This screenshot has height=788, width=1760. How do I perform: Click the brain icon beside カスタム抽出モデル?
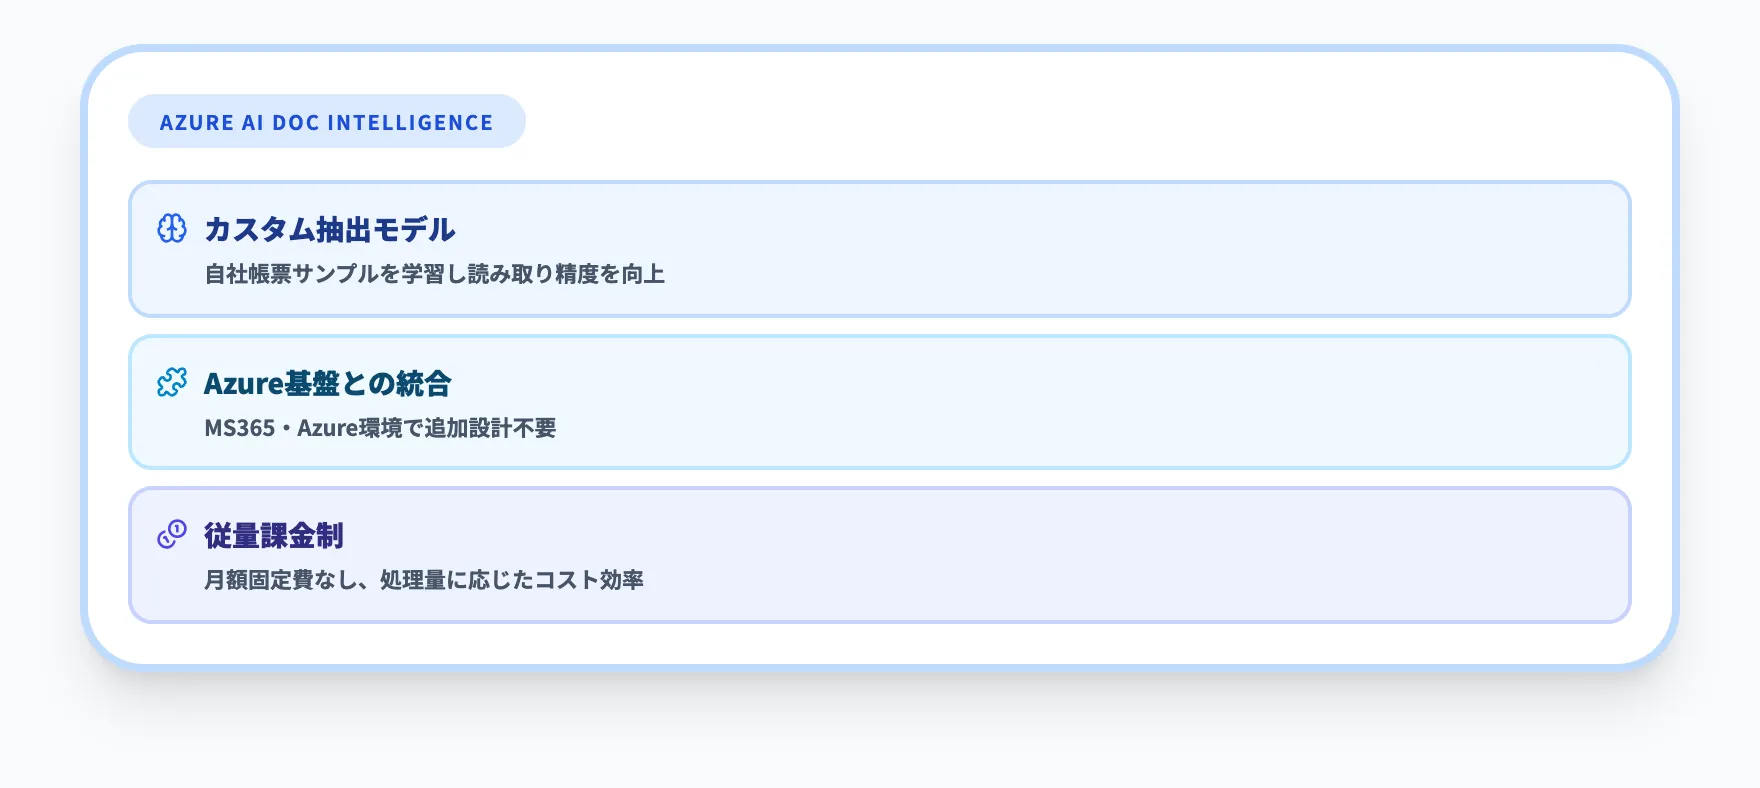[x=172, y=229]
